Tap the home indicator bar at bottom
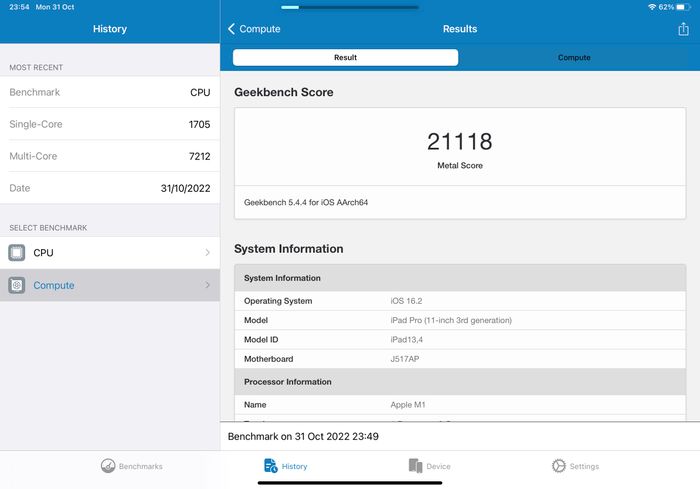The width and height of the screenshot is (700, 489). (x=350, y=483)
